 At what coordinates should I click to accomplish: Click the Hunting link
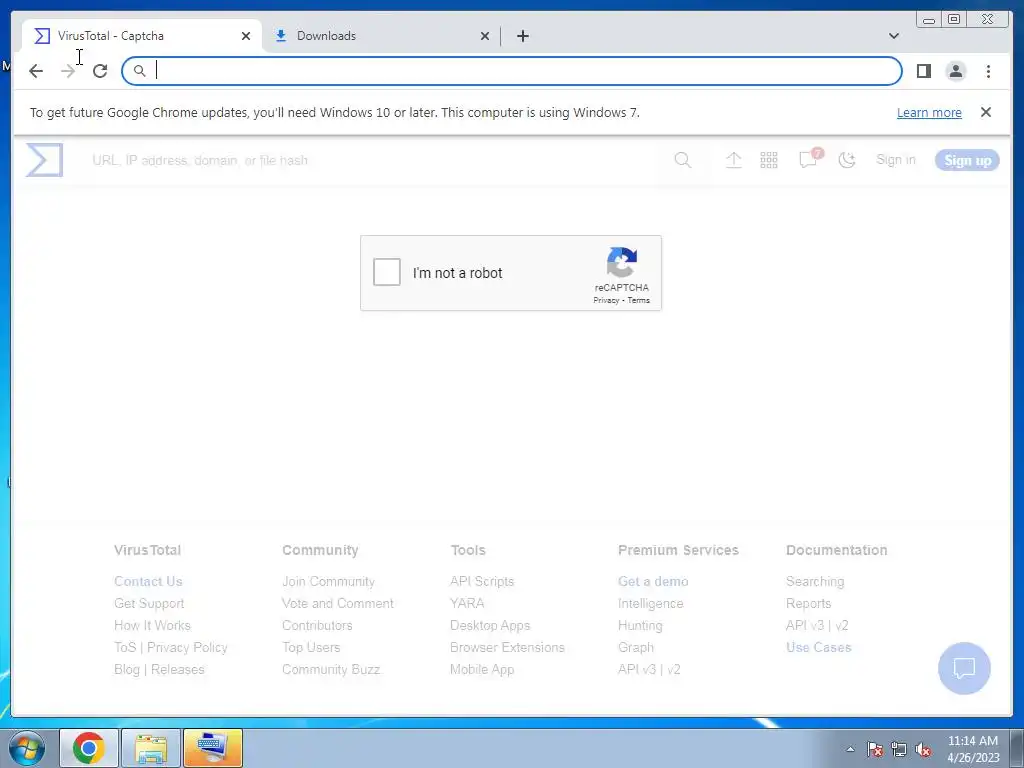640,626
